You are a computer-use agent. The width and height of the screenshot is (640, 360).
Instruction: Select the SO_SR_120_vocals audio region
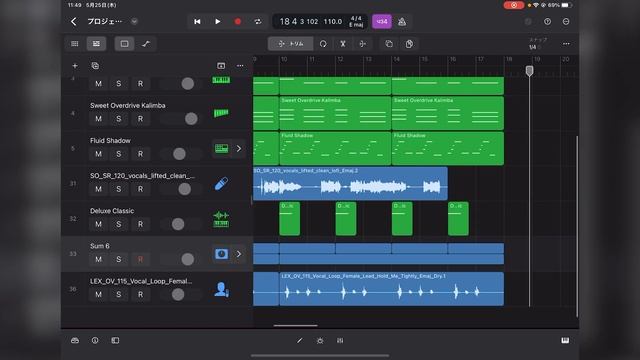tap(350, 184)
